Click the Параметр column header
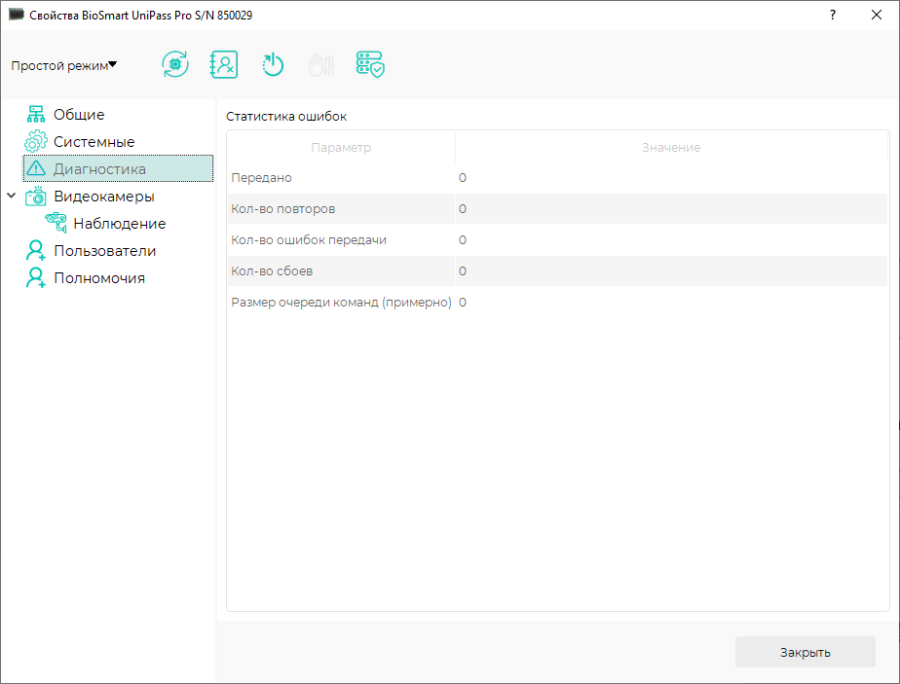 pos(341,147)
